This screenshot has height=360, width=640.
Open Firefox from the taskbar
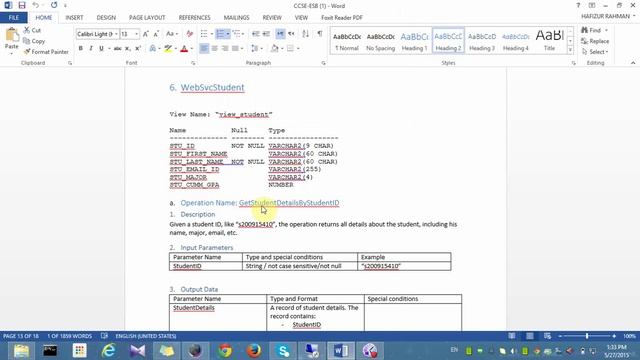pyautogui.click(x=254, y=351)
